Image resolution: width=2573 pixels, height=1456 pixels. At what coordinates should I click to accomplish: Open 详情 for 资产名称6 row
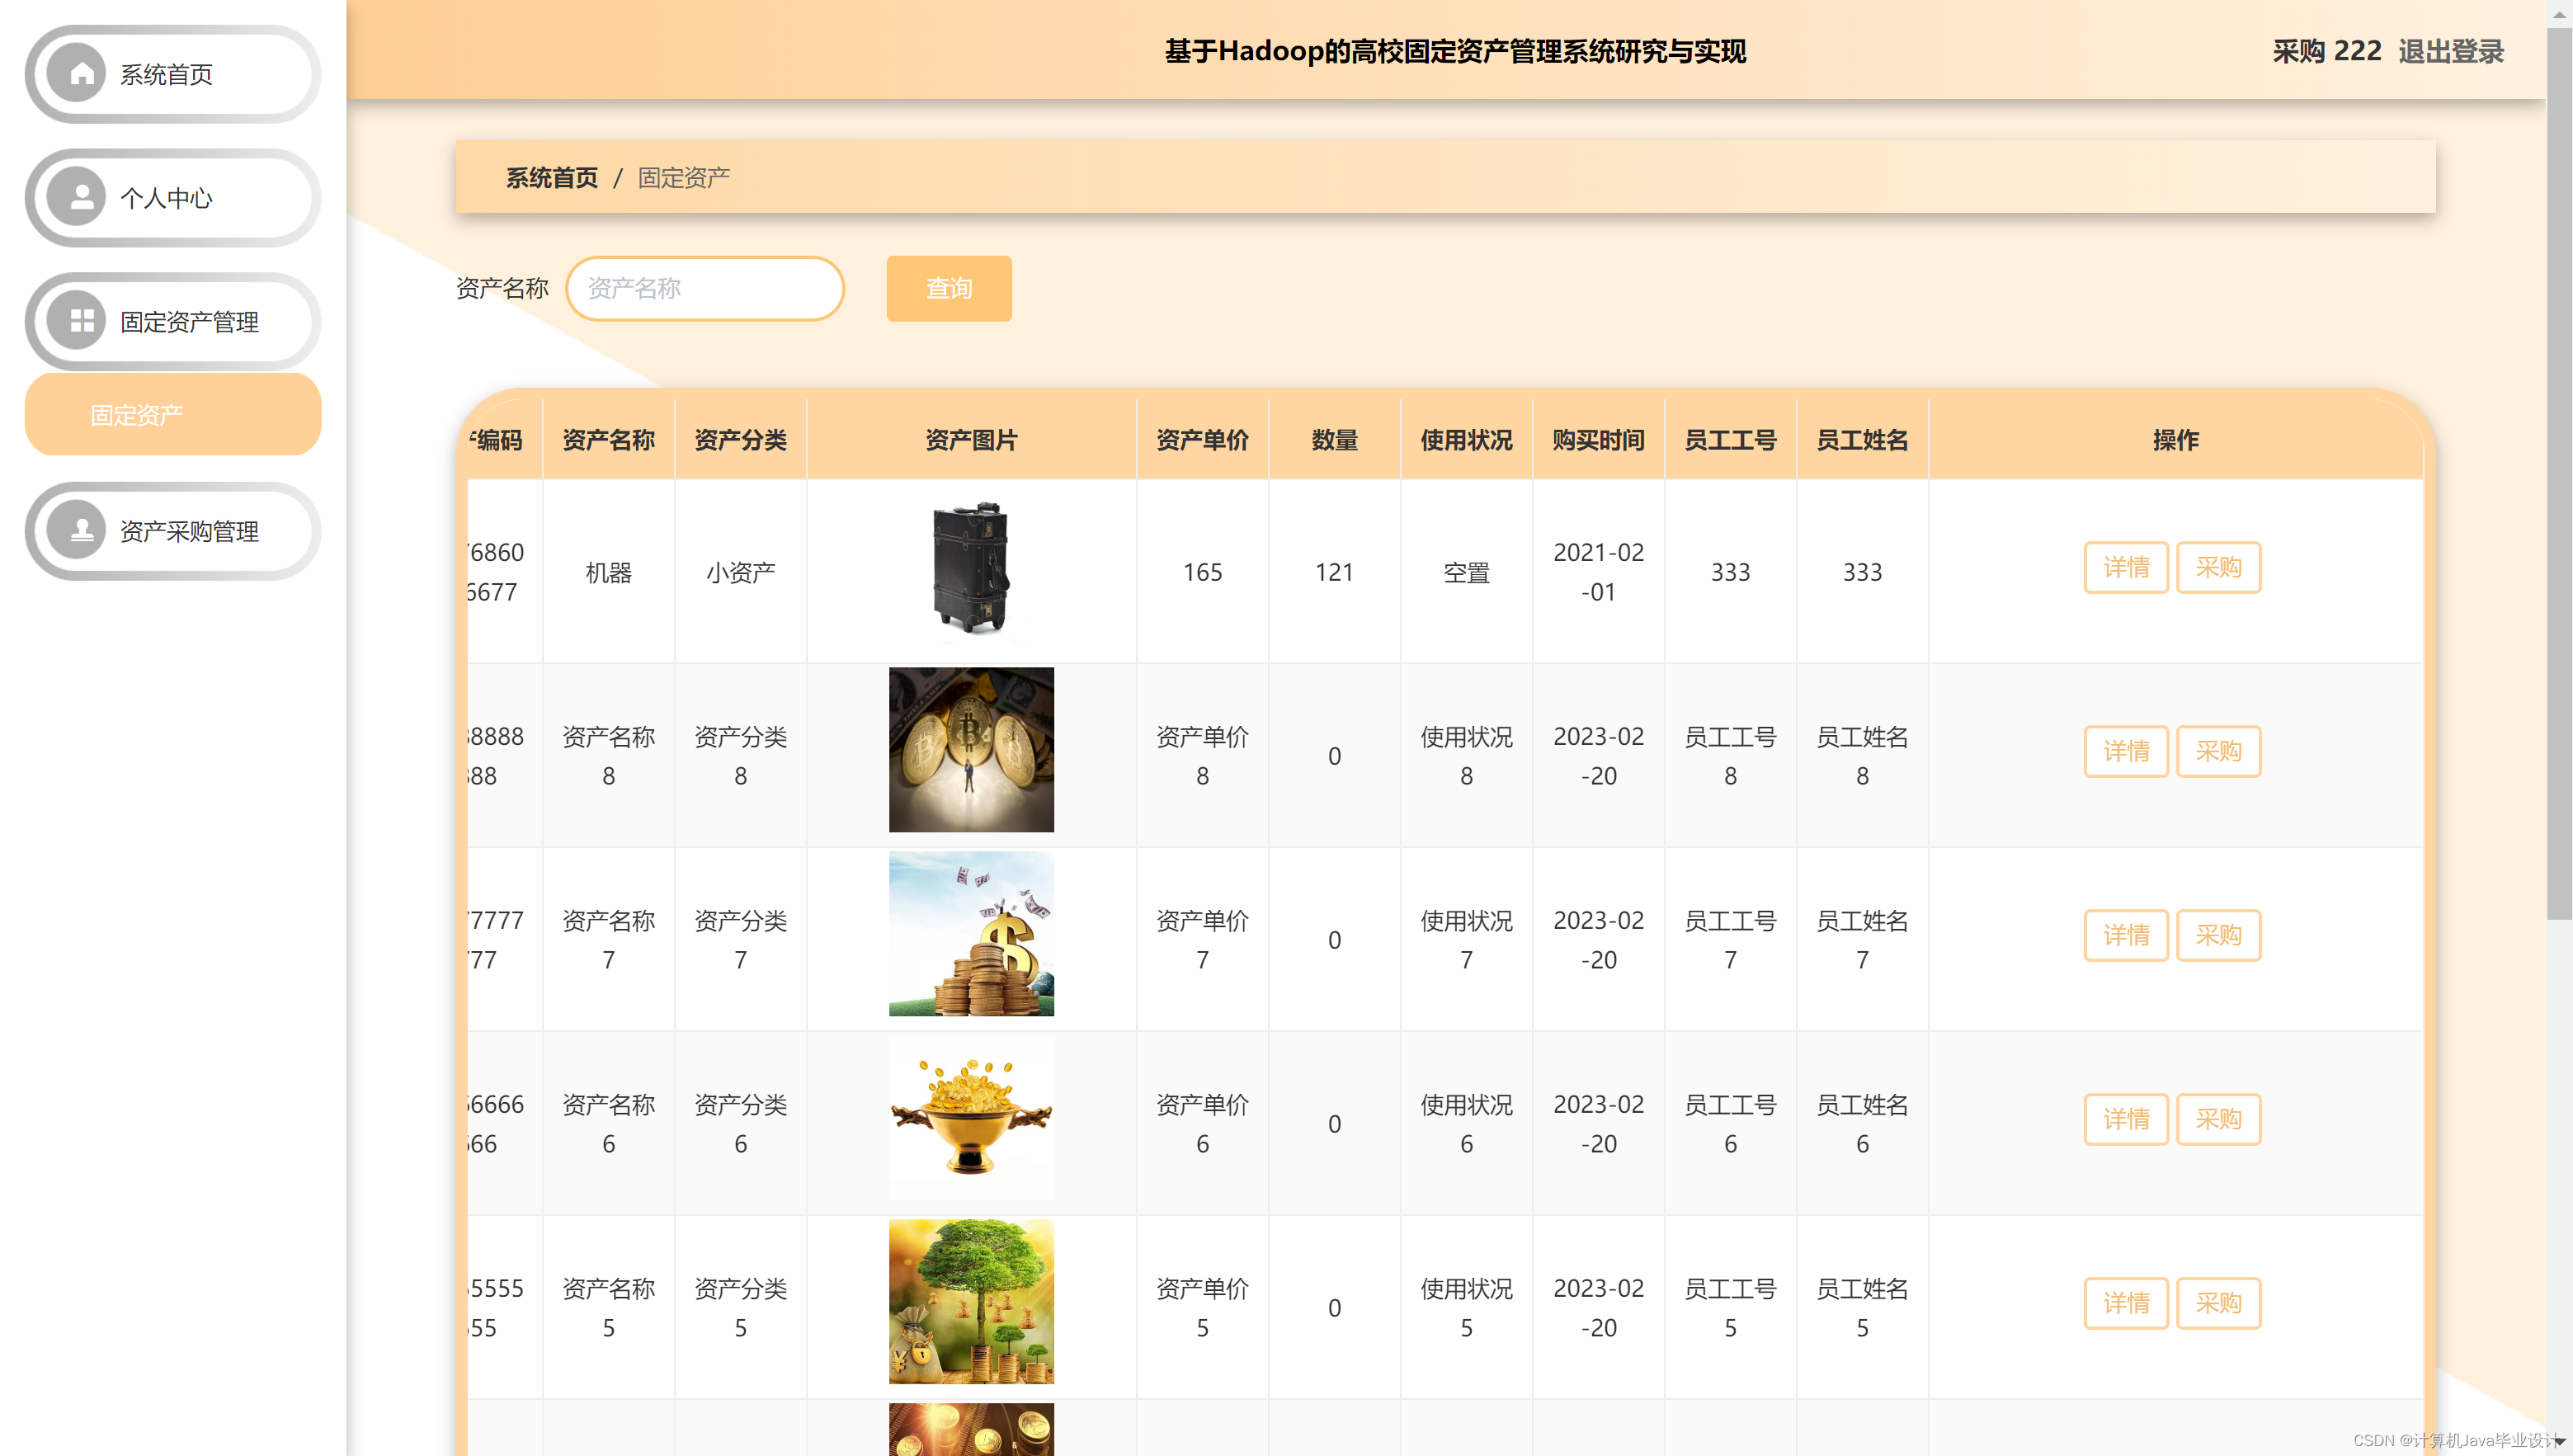(x=2125, y=1119)
